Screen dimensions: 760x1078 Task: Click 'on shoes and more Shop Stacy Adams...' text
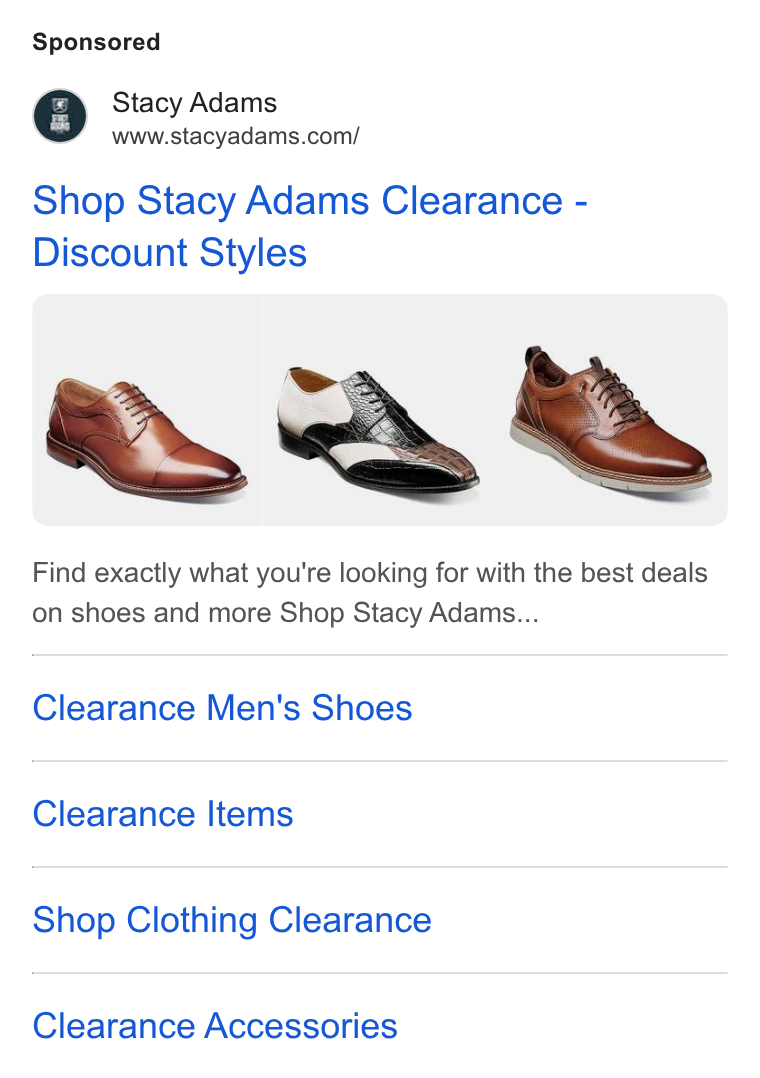pos(285,613)
